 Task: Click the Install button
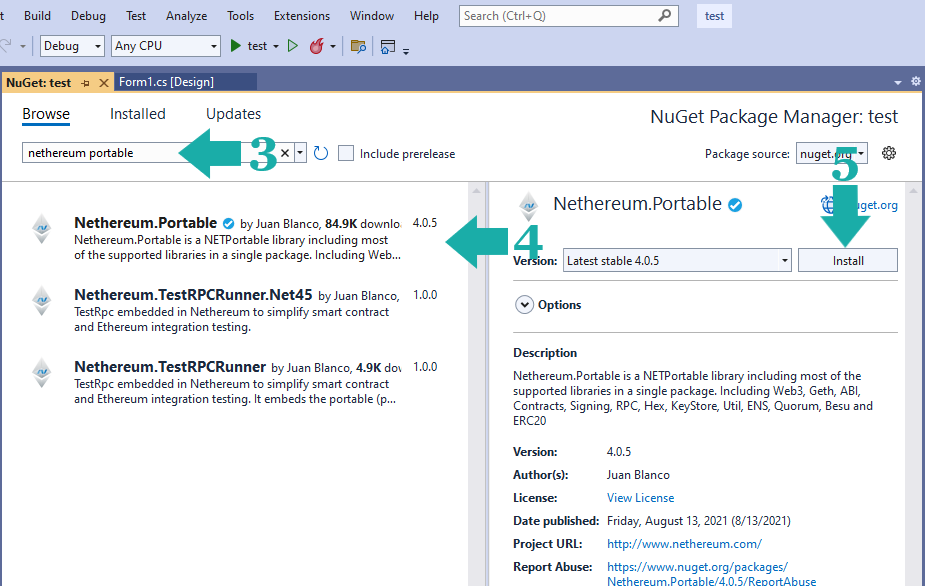point(847,260)
